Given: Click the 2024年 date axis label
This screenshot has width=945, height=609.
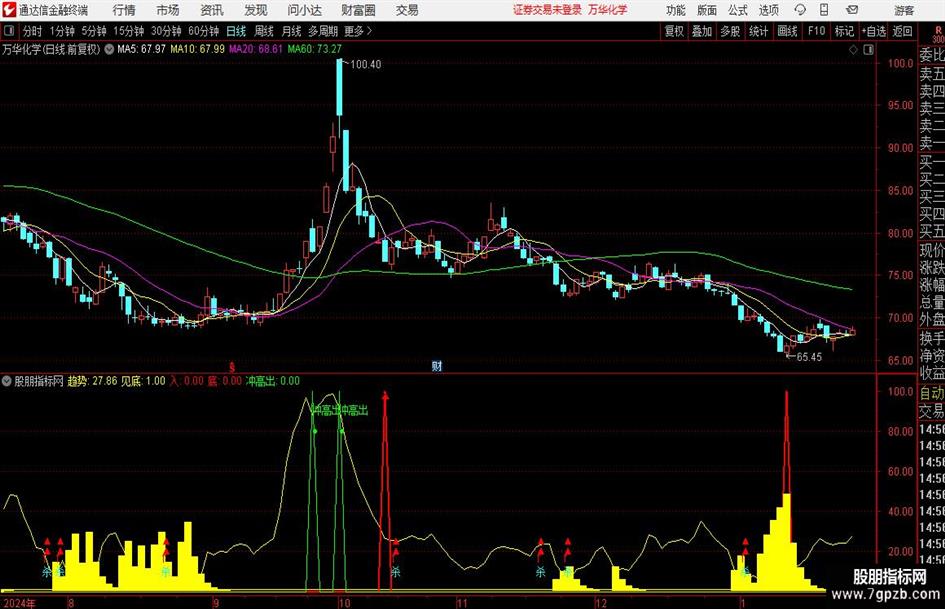Looking at the screenshot, I should (x=19, y=603).
